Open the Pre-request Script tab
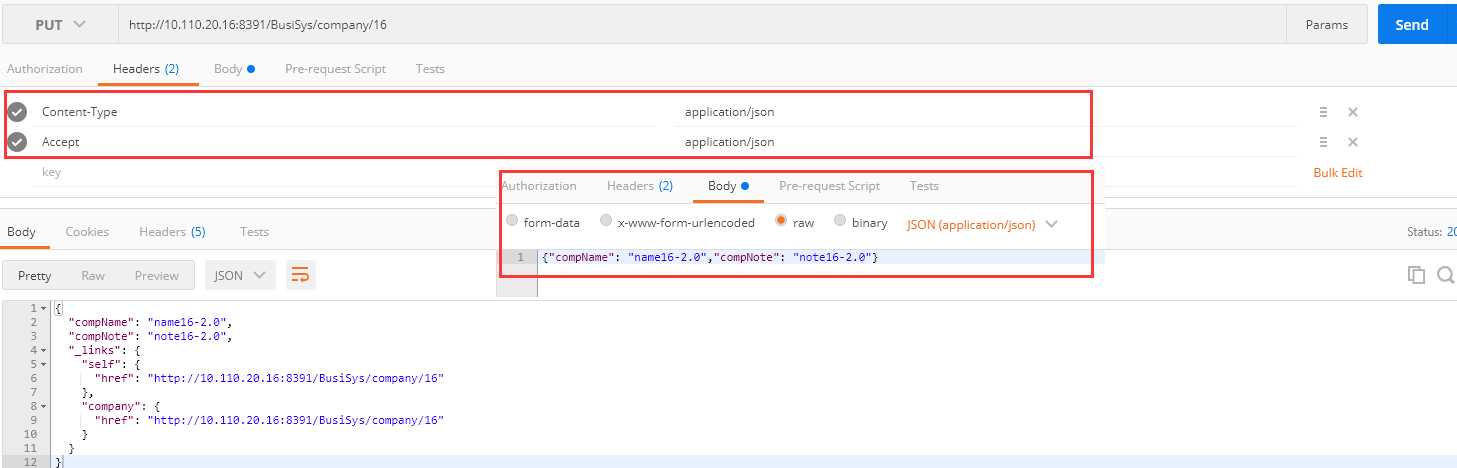The height and width of the screenshot is (468, 1457). 335,69
